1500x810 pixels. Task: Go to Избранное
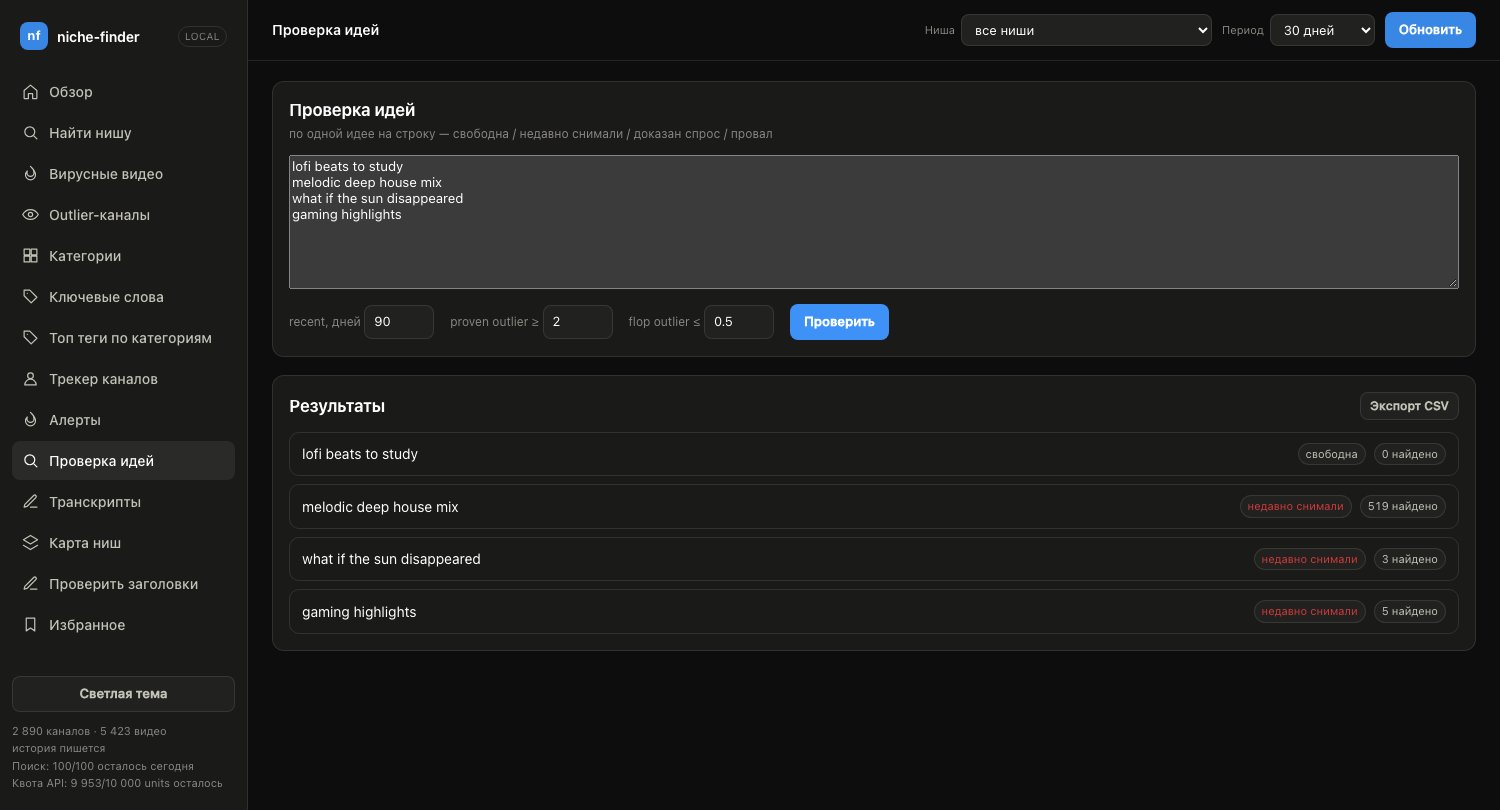tap(123, 625)
